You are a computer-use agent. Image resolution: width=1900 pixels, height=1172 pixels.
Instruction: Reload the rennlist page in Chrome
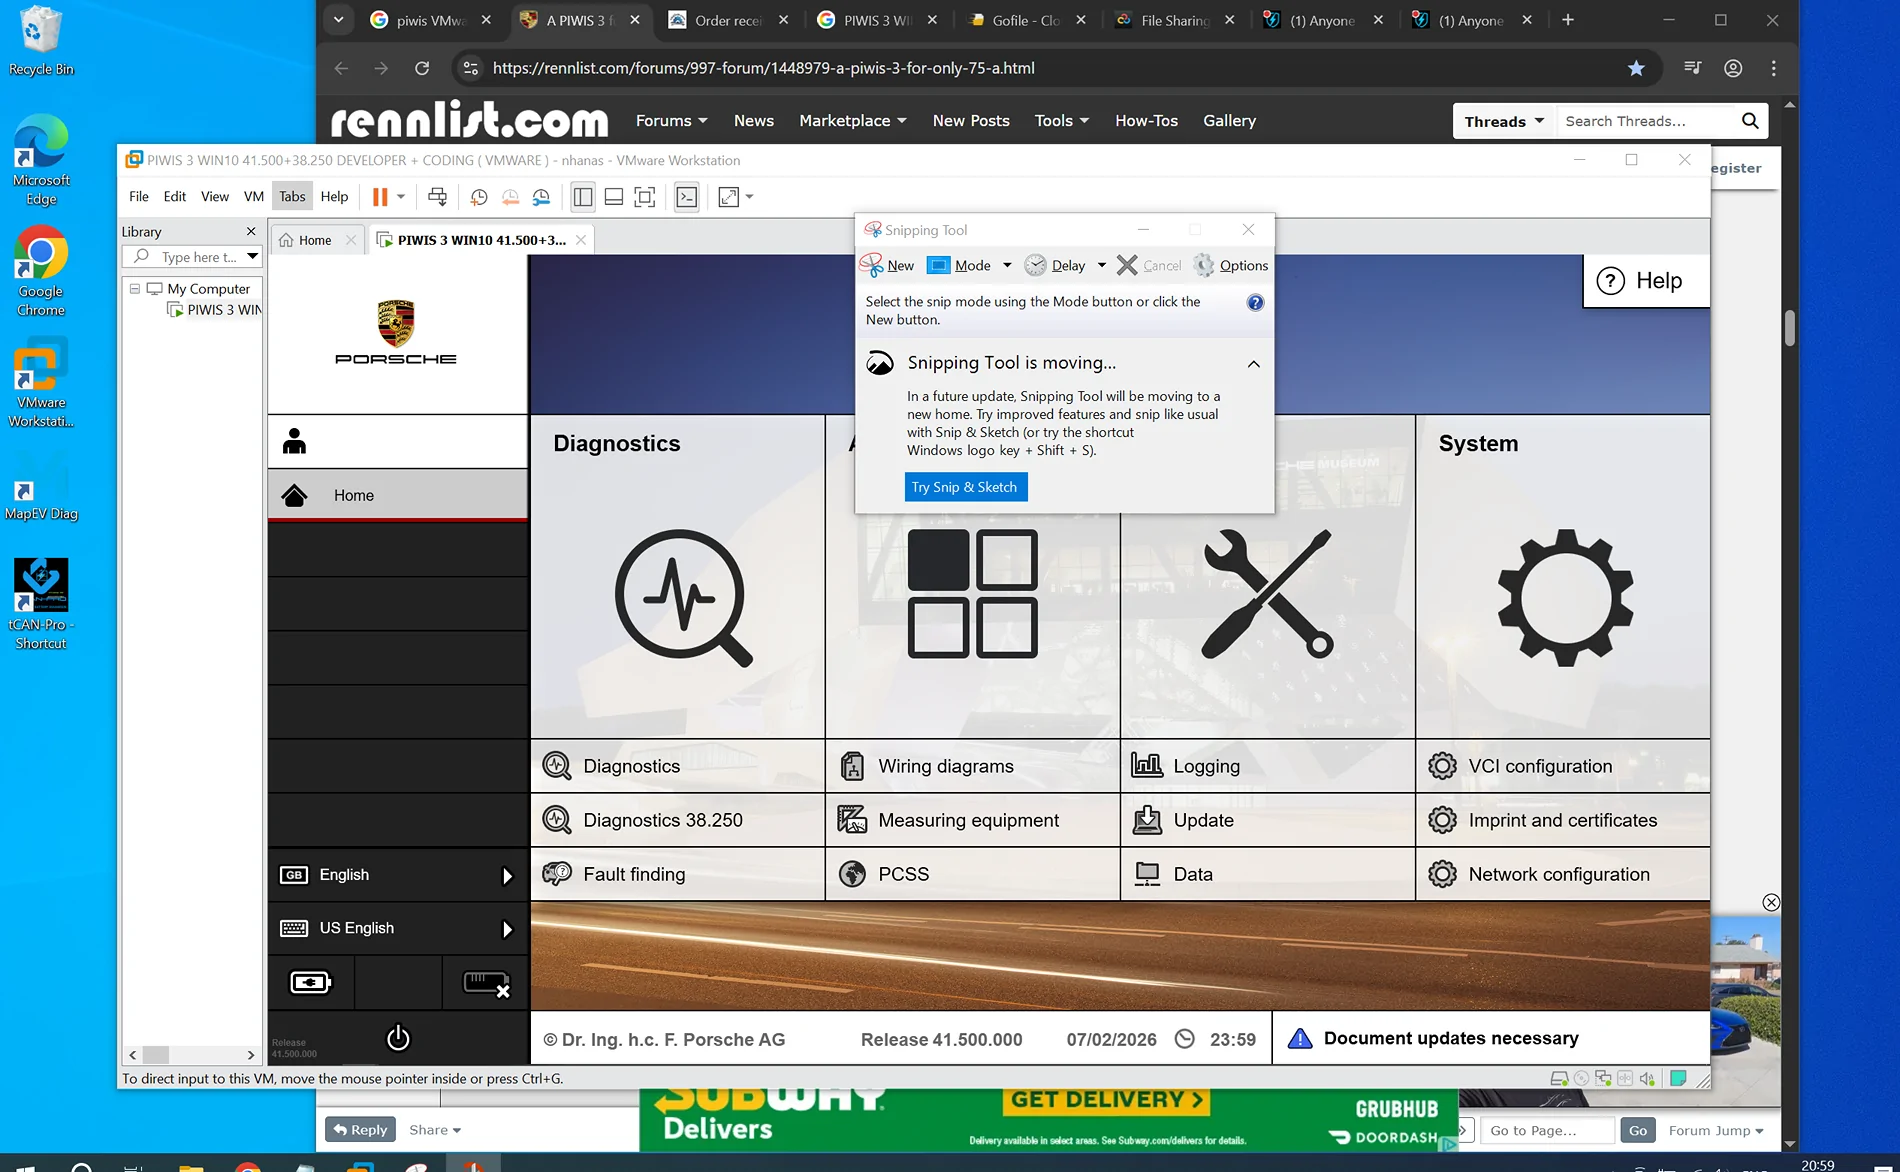tap(422, 68)
